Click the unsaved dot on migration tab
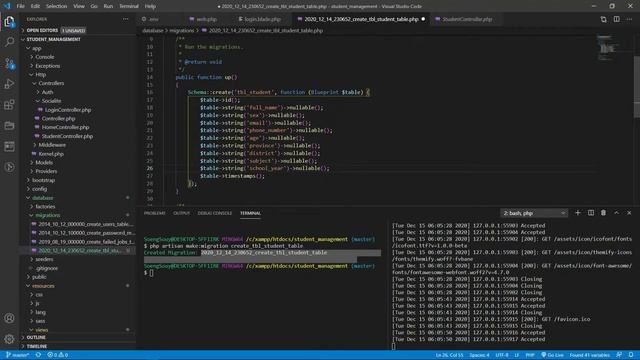Screen dimensions: 640x360 423,19
